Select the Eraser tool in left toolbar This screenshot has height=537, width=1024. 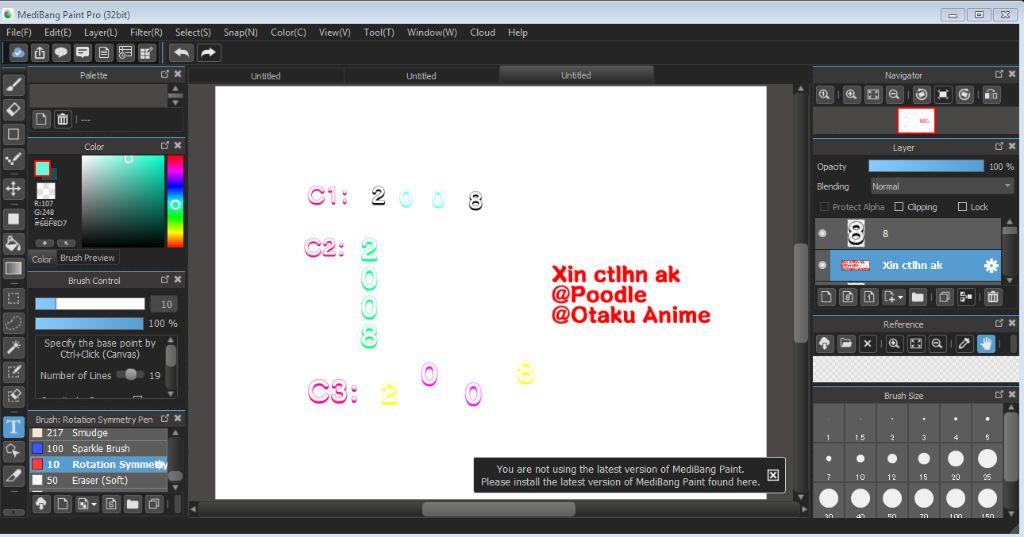pyautogui.click(x=13, y=109)
